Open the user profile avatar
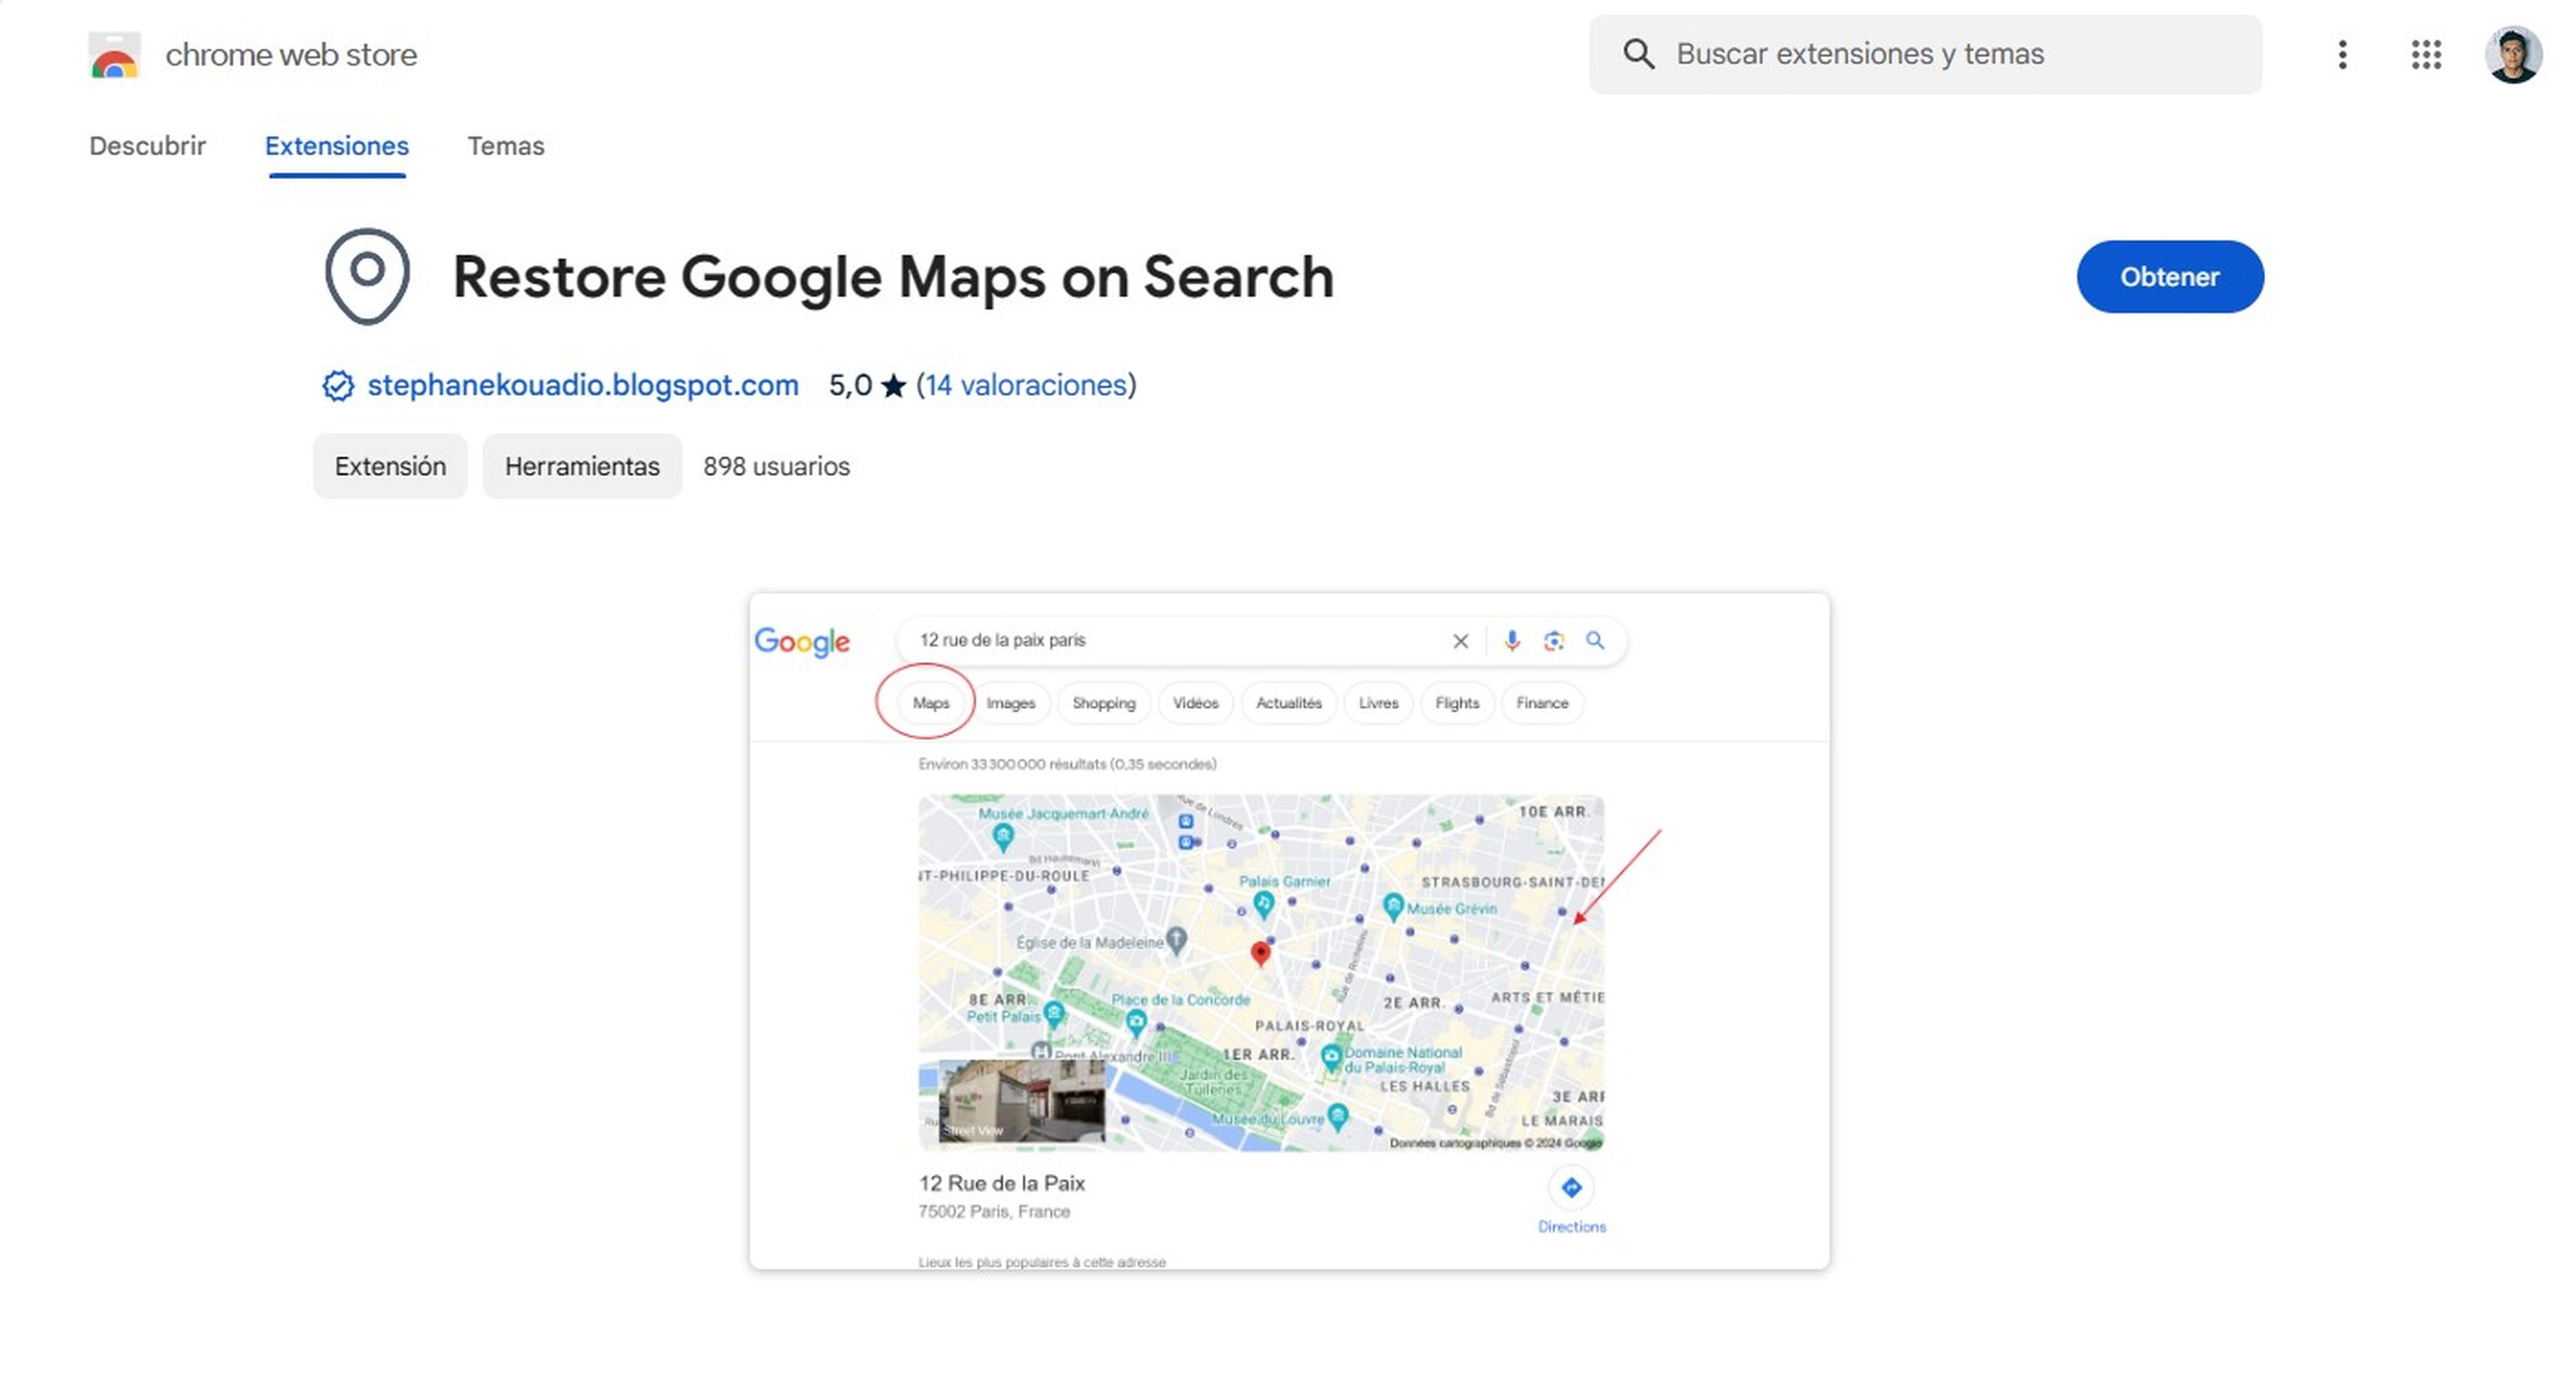Image resolution: width=2576 pixels, height=1382 pixels. [2513, 54]
